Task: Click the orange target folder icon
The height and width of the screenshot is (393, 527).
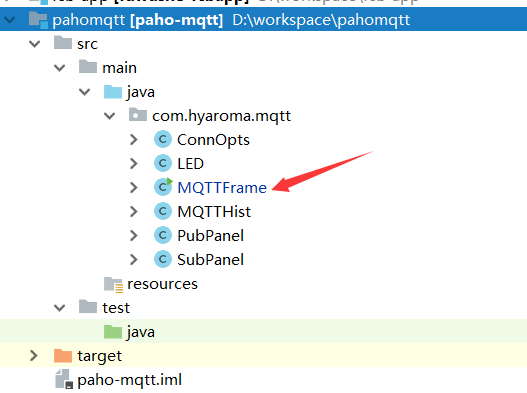Action: coord(63,356)
